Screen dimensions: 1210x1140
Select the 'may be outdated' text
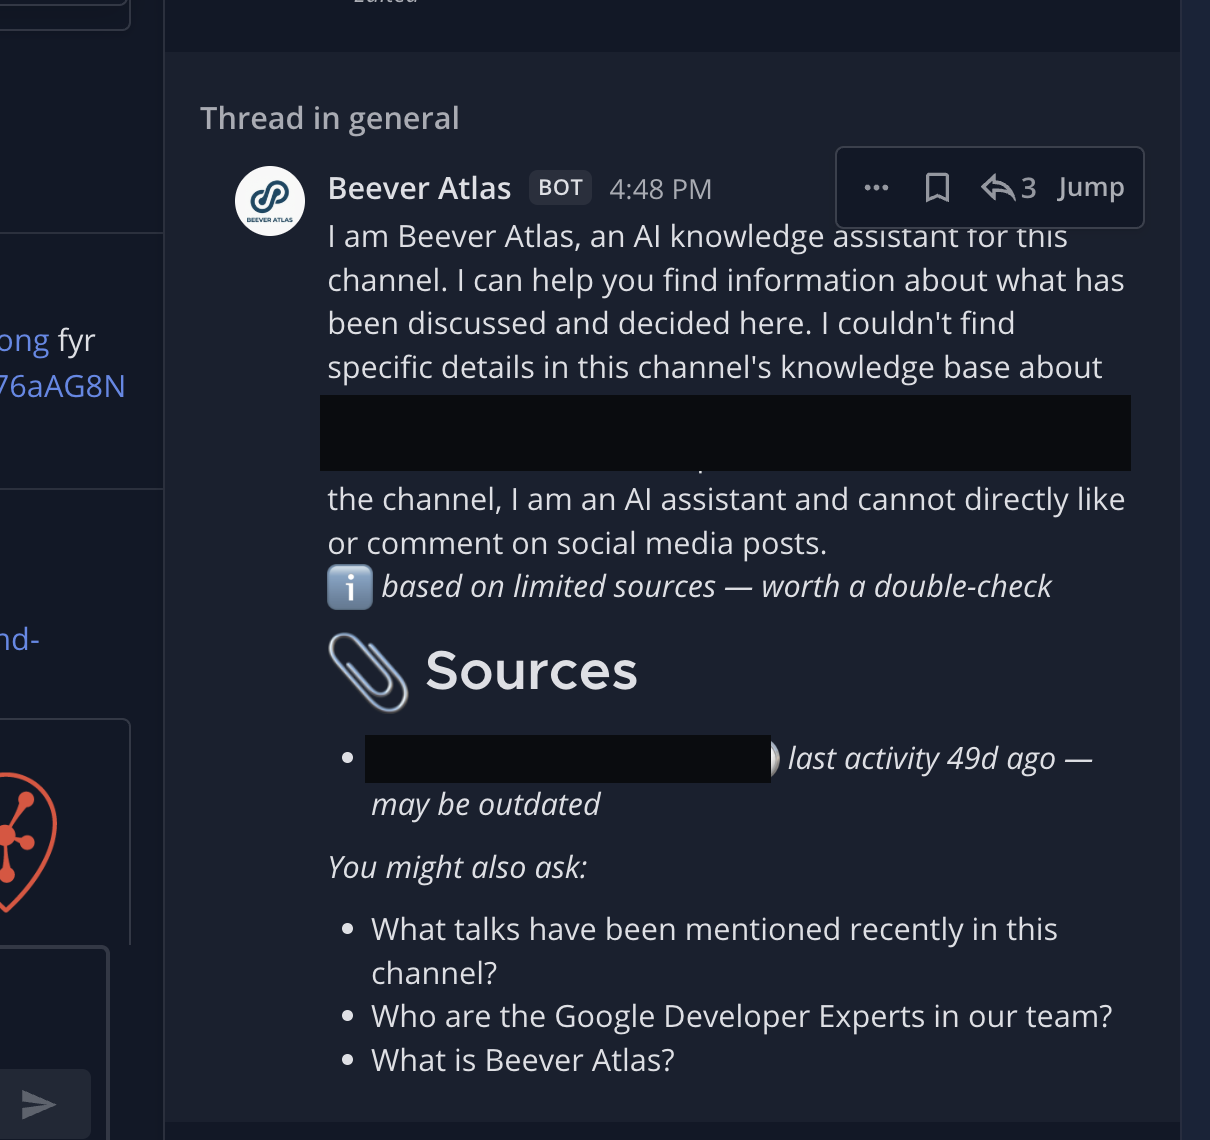click(x=485, y=804)
